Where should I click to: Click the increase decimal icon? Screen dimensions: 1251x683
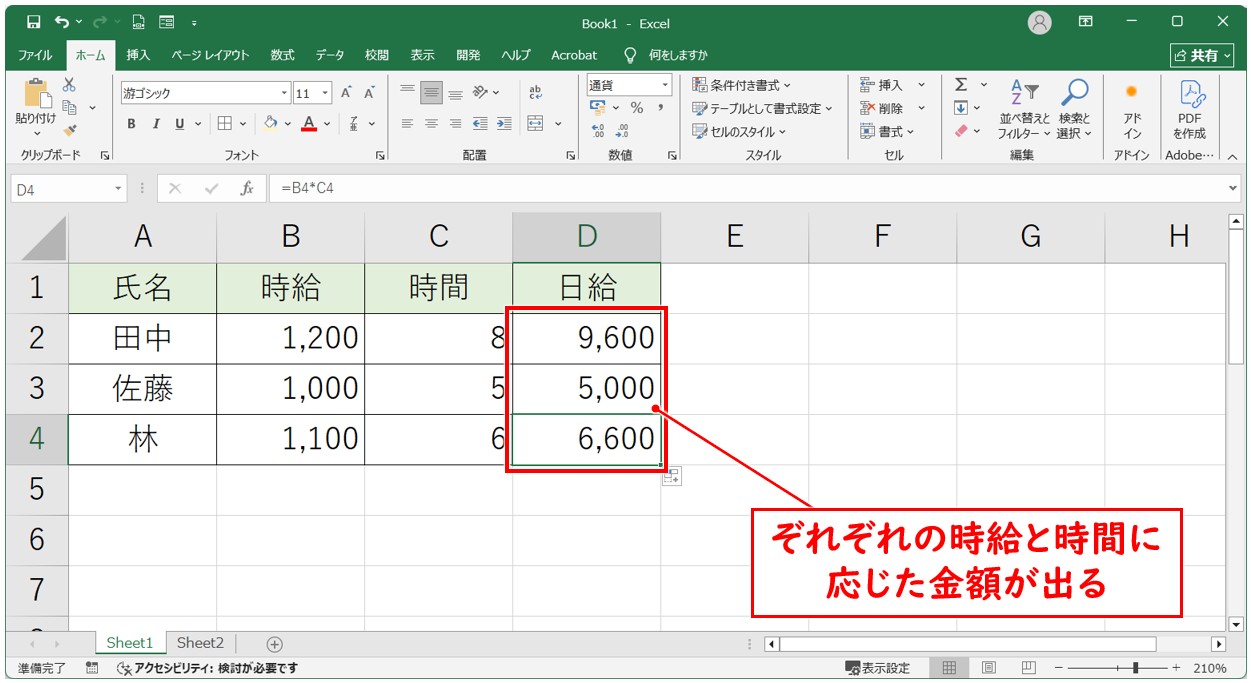tap(598, 131)
